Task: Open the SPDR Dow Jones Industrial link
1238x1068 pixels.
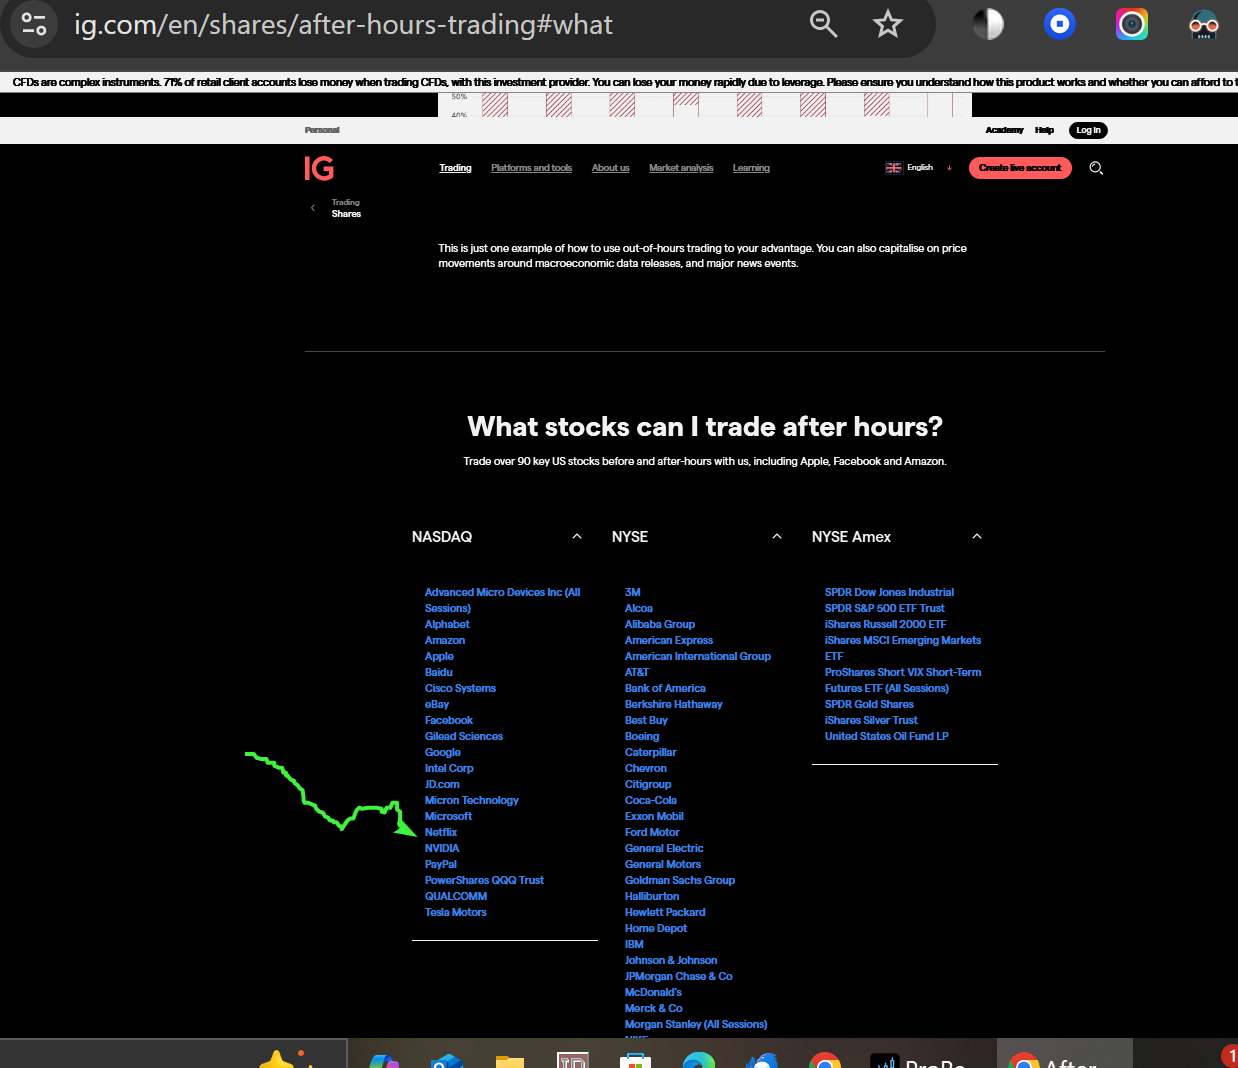Action: click(889, 592)
